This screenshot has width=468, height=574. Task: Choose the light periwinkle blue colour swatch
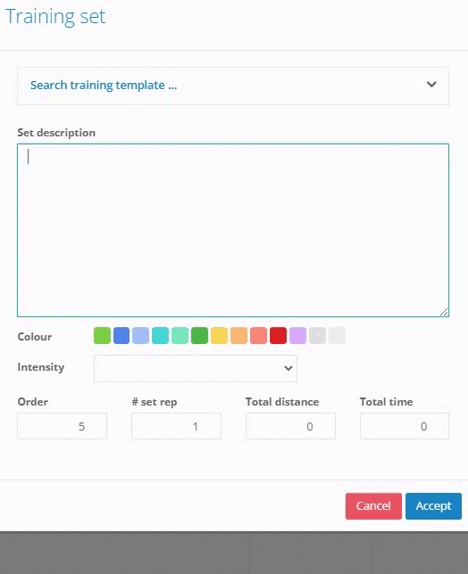pos(141,336)
